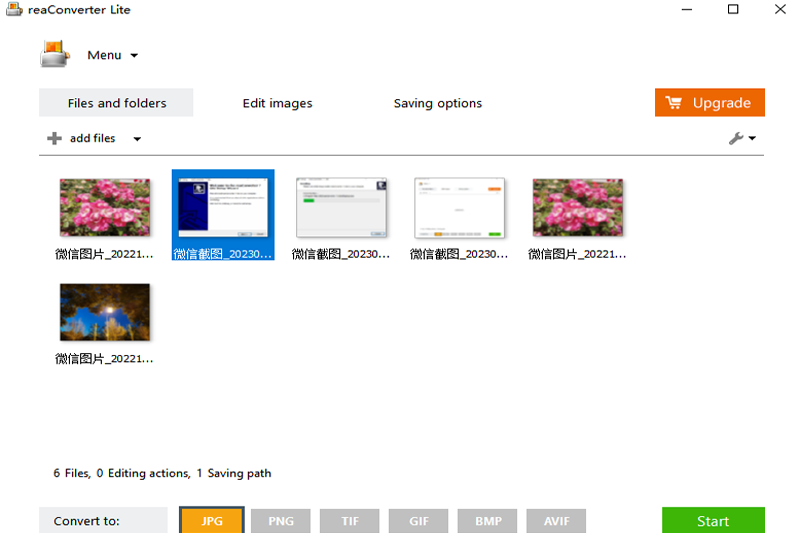Click the reaConverter printer logo icon

[x=54, y=54]
